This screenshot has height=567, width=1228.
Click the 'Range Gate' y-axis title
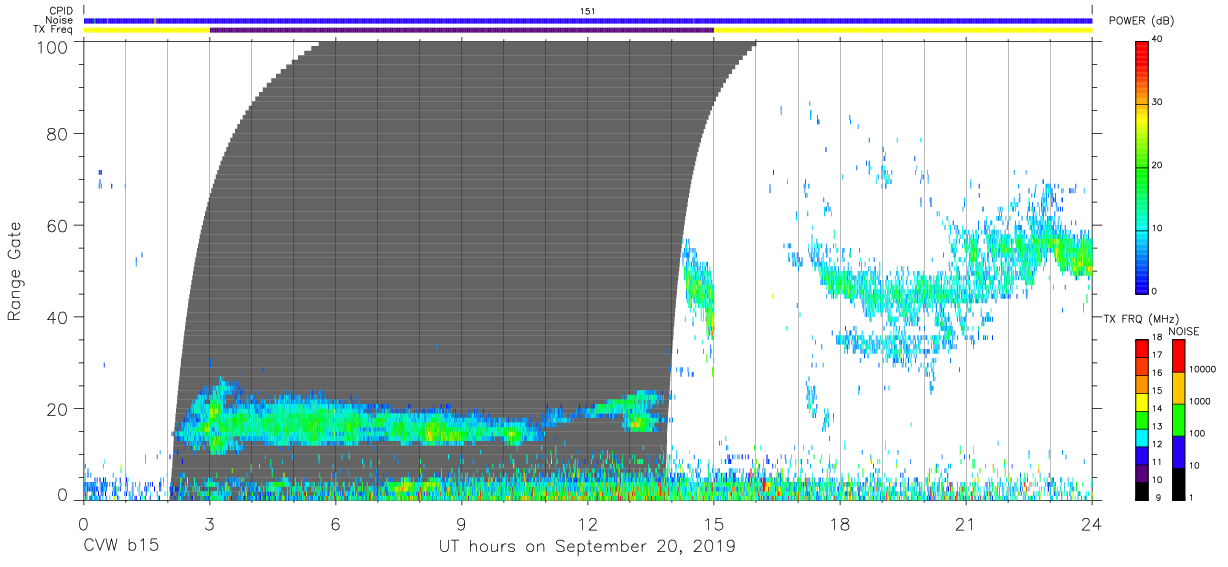point(15,272)
